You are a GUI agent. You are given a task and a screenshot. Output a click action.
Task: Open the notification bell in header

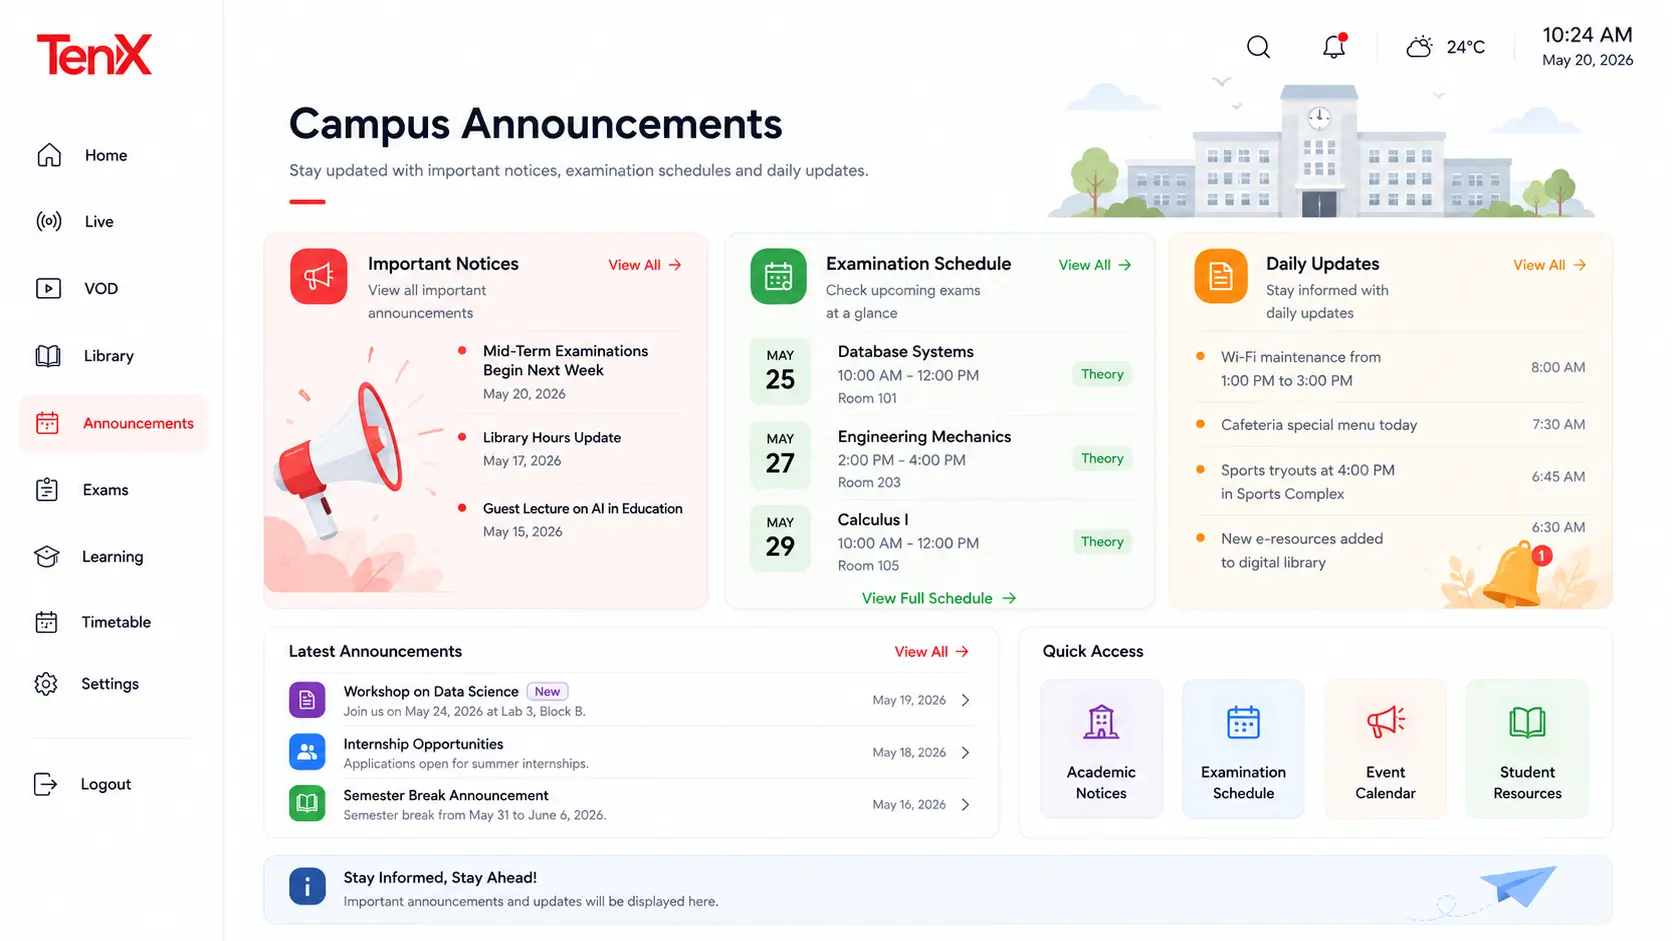[1334, 46]
